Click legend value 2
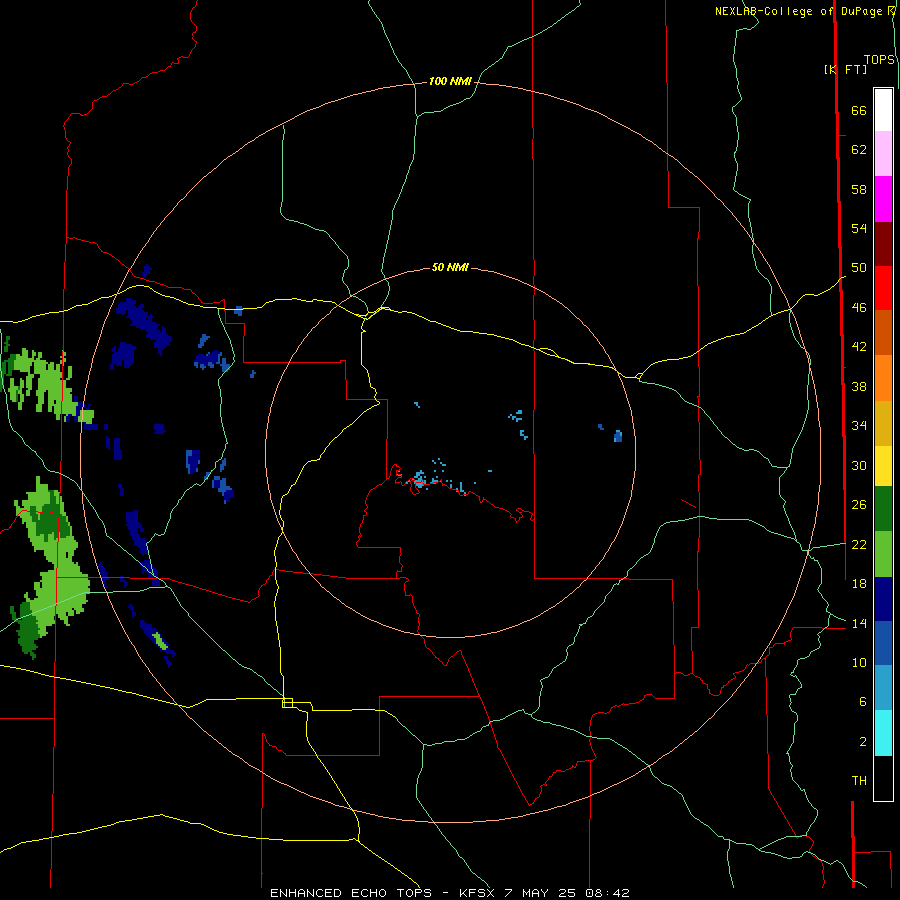Image resolution: width=900 pixels, height=900 pixels. click(x=862, y=742)
